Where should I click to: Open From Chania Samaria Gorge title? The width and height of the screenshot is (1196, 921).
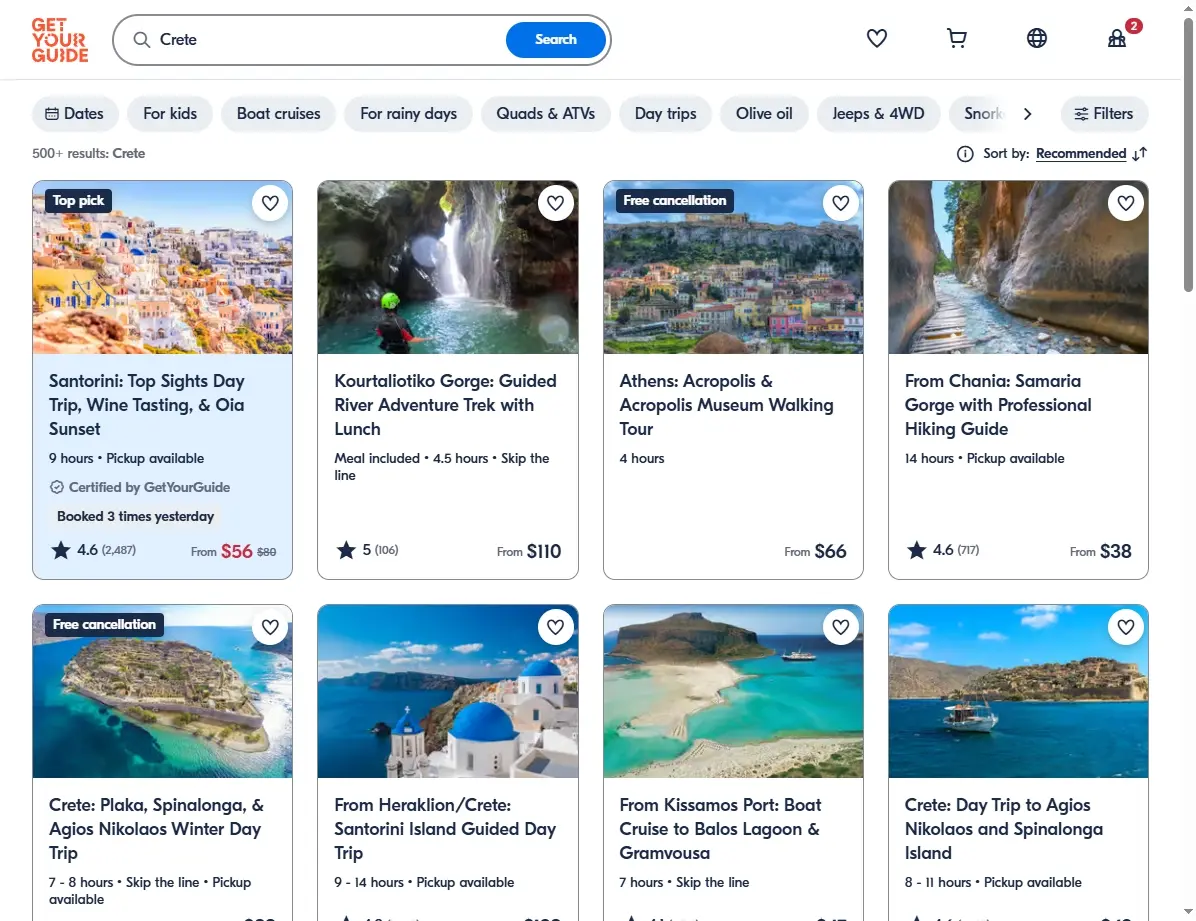[x=998, y=405]
